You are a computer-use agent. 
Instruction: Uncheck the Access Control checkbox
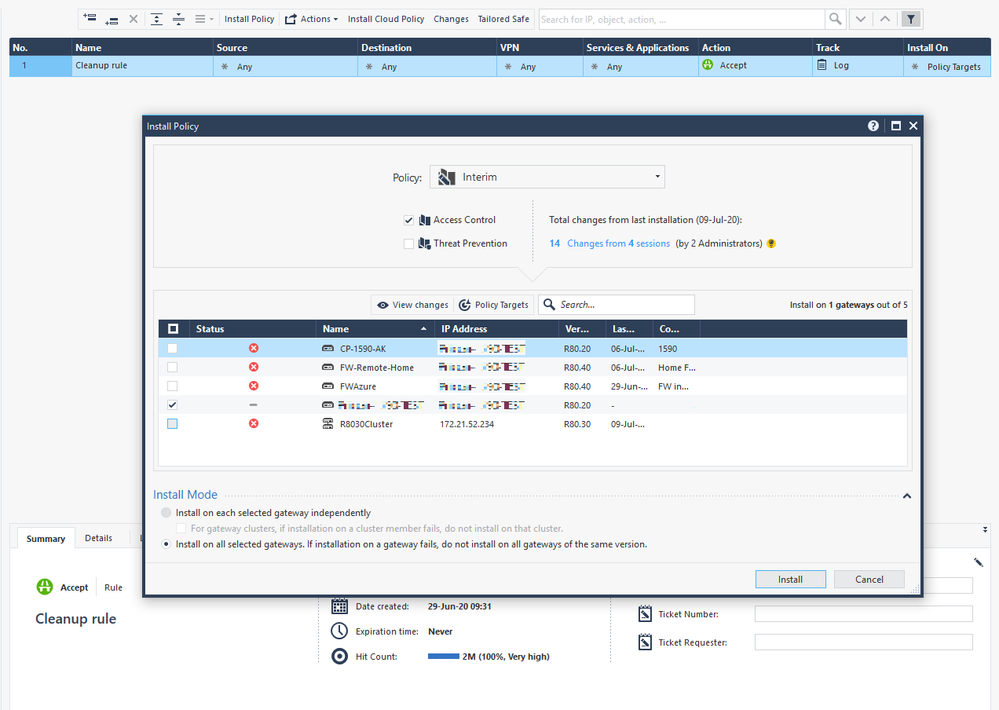coord(409,220)
